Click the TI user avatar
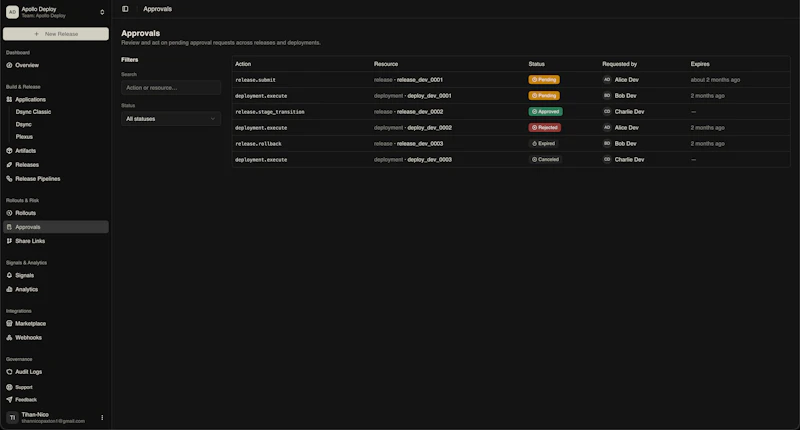This screenshot has width=800, height=430. [x=12, y=418]
